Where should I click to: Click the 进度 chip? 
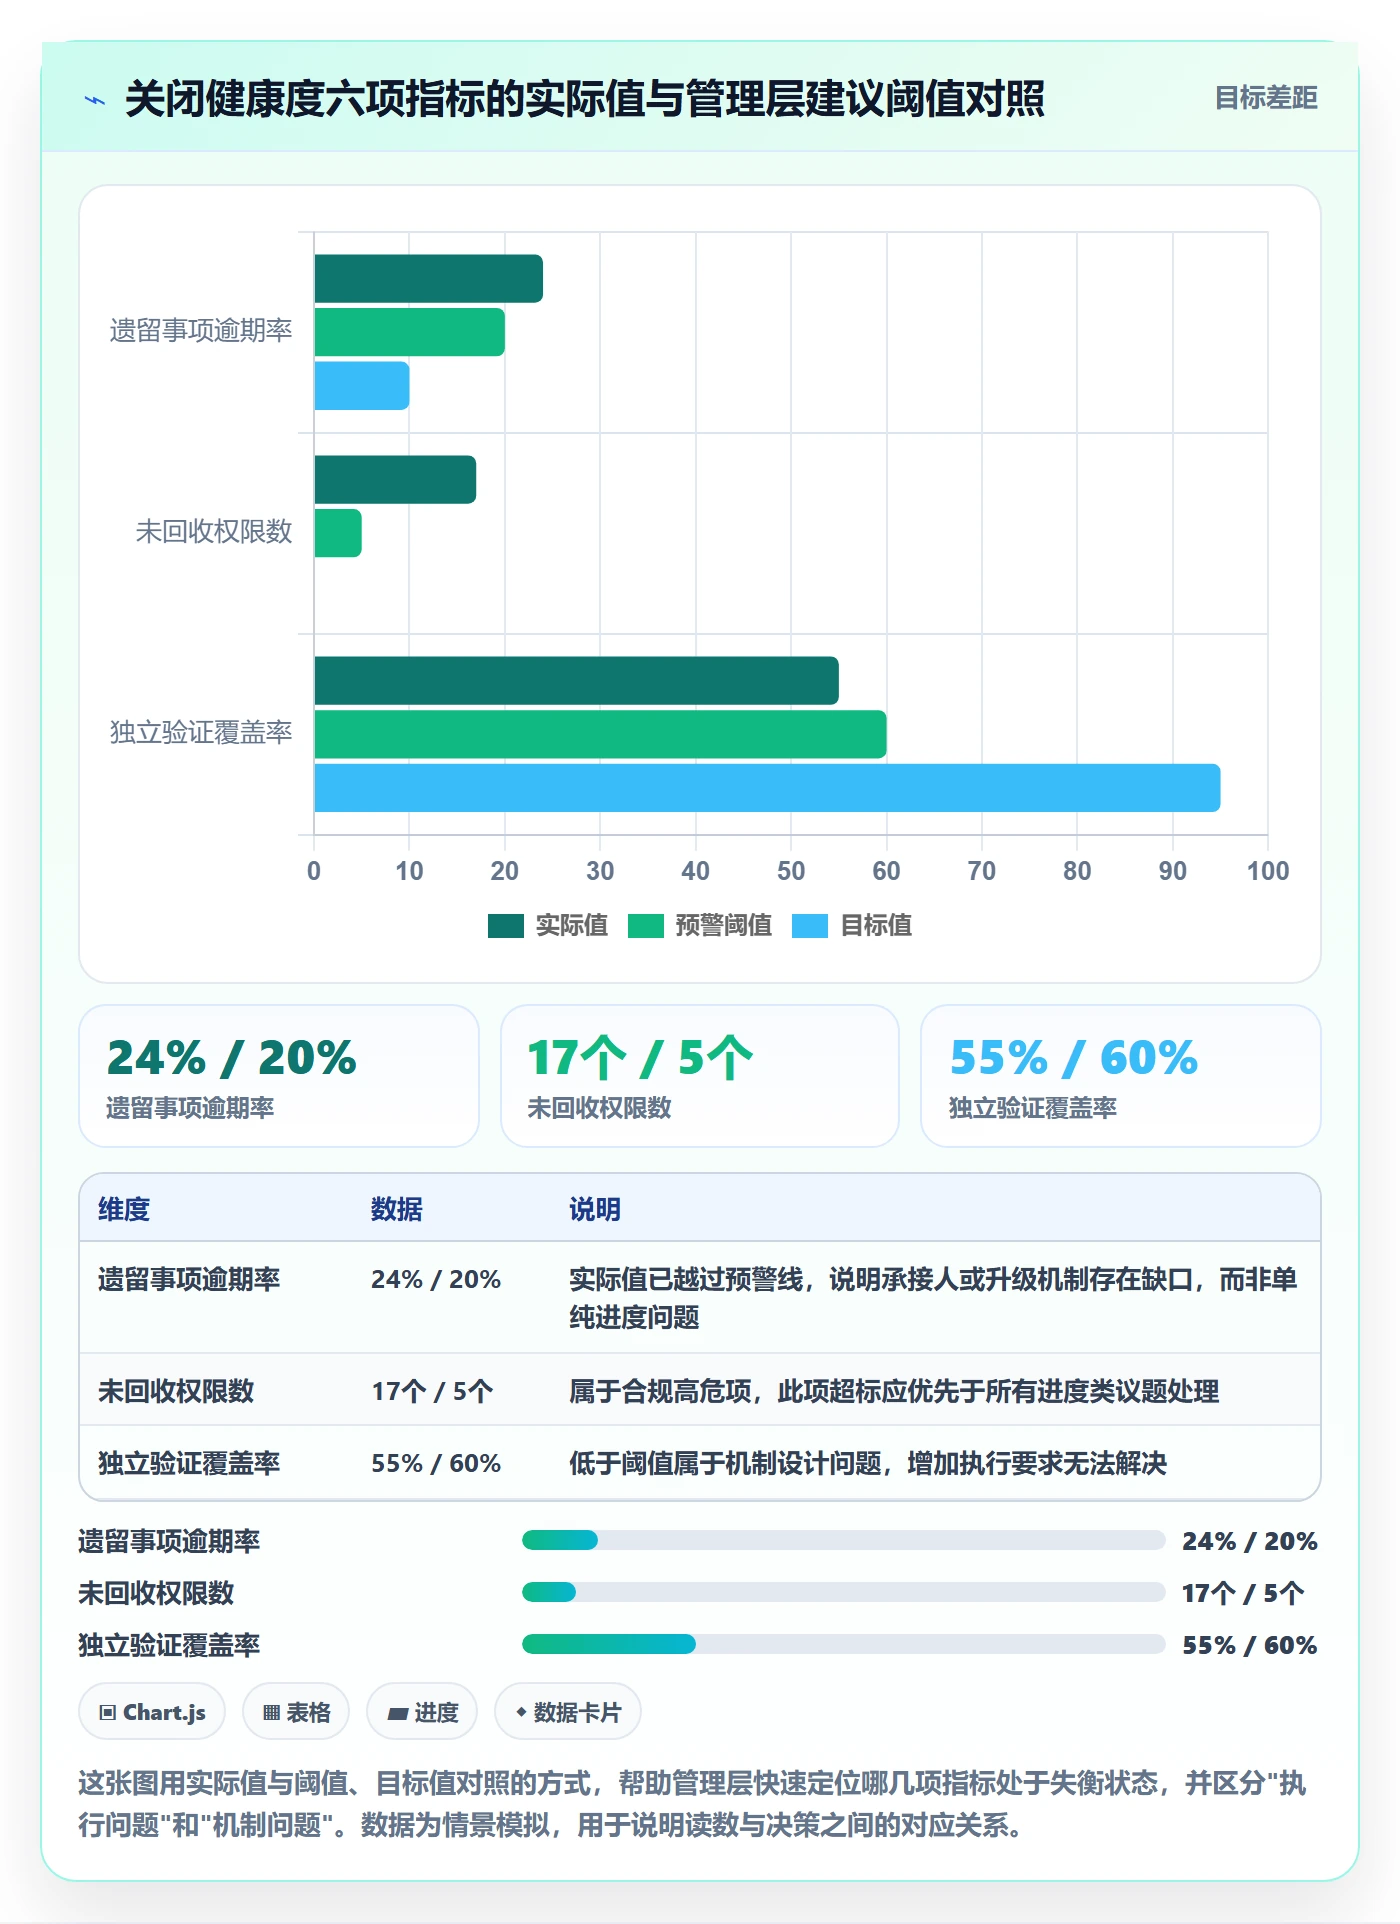[x=422, y=1712]
